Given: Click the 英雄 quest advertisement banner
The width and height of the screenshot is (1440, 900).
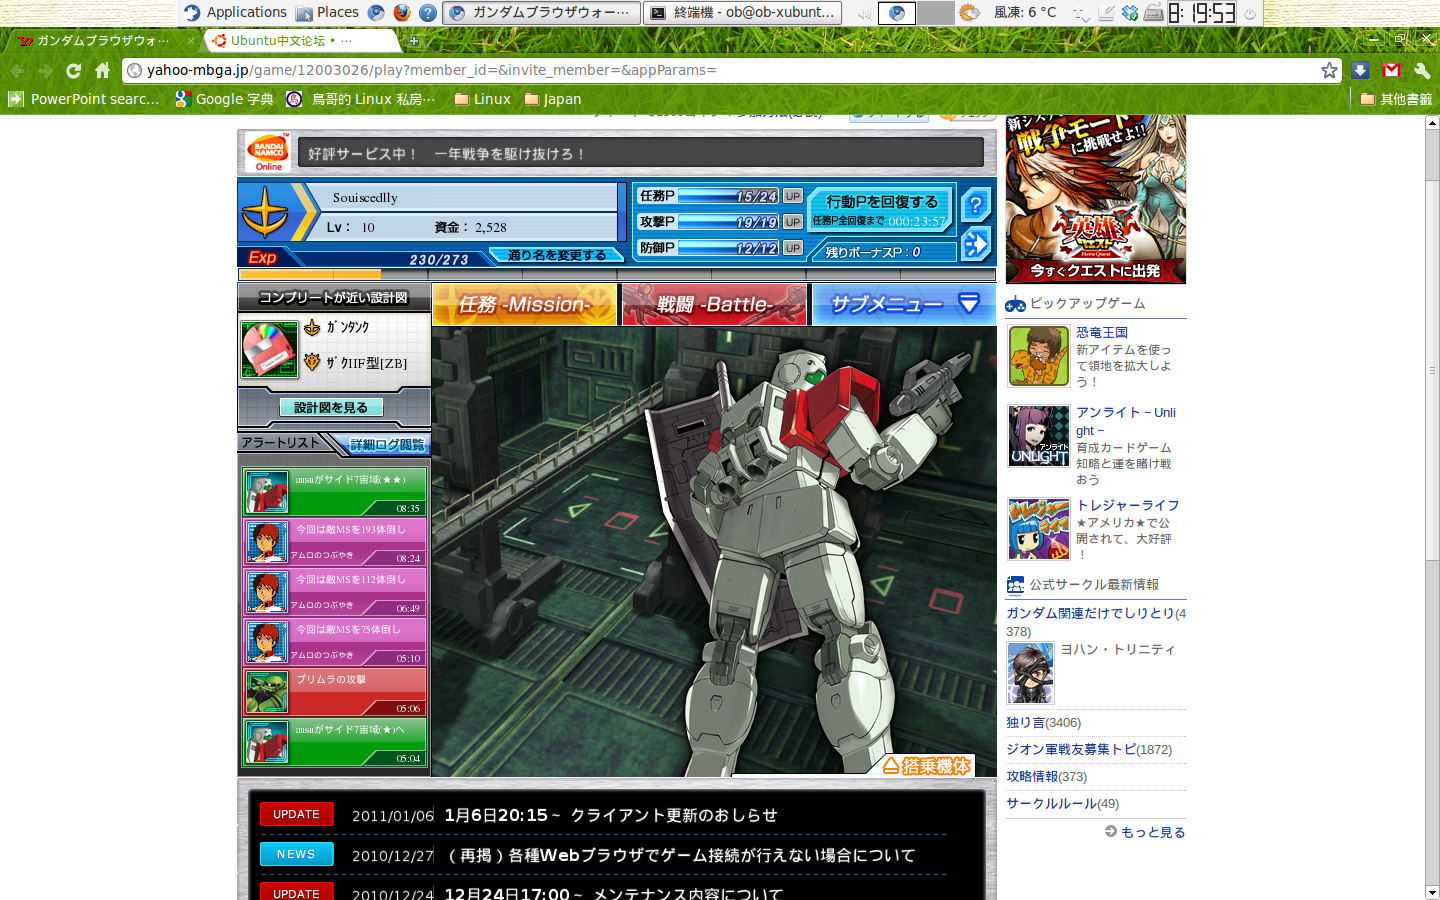Looking at the screenshot, I should [1096, 199].
